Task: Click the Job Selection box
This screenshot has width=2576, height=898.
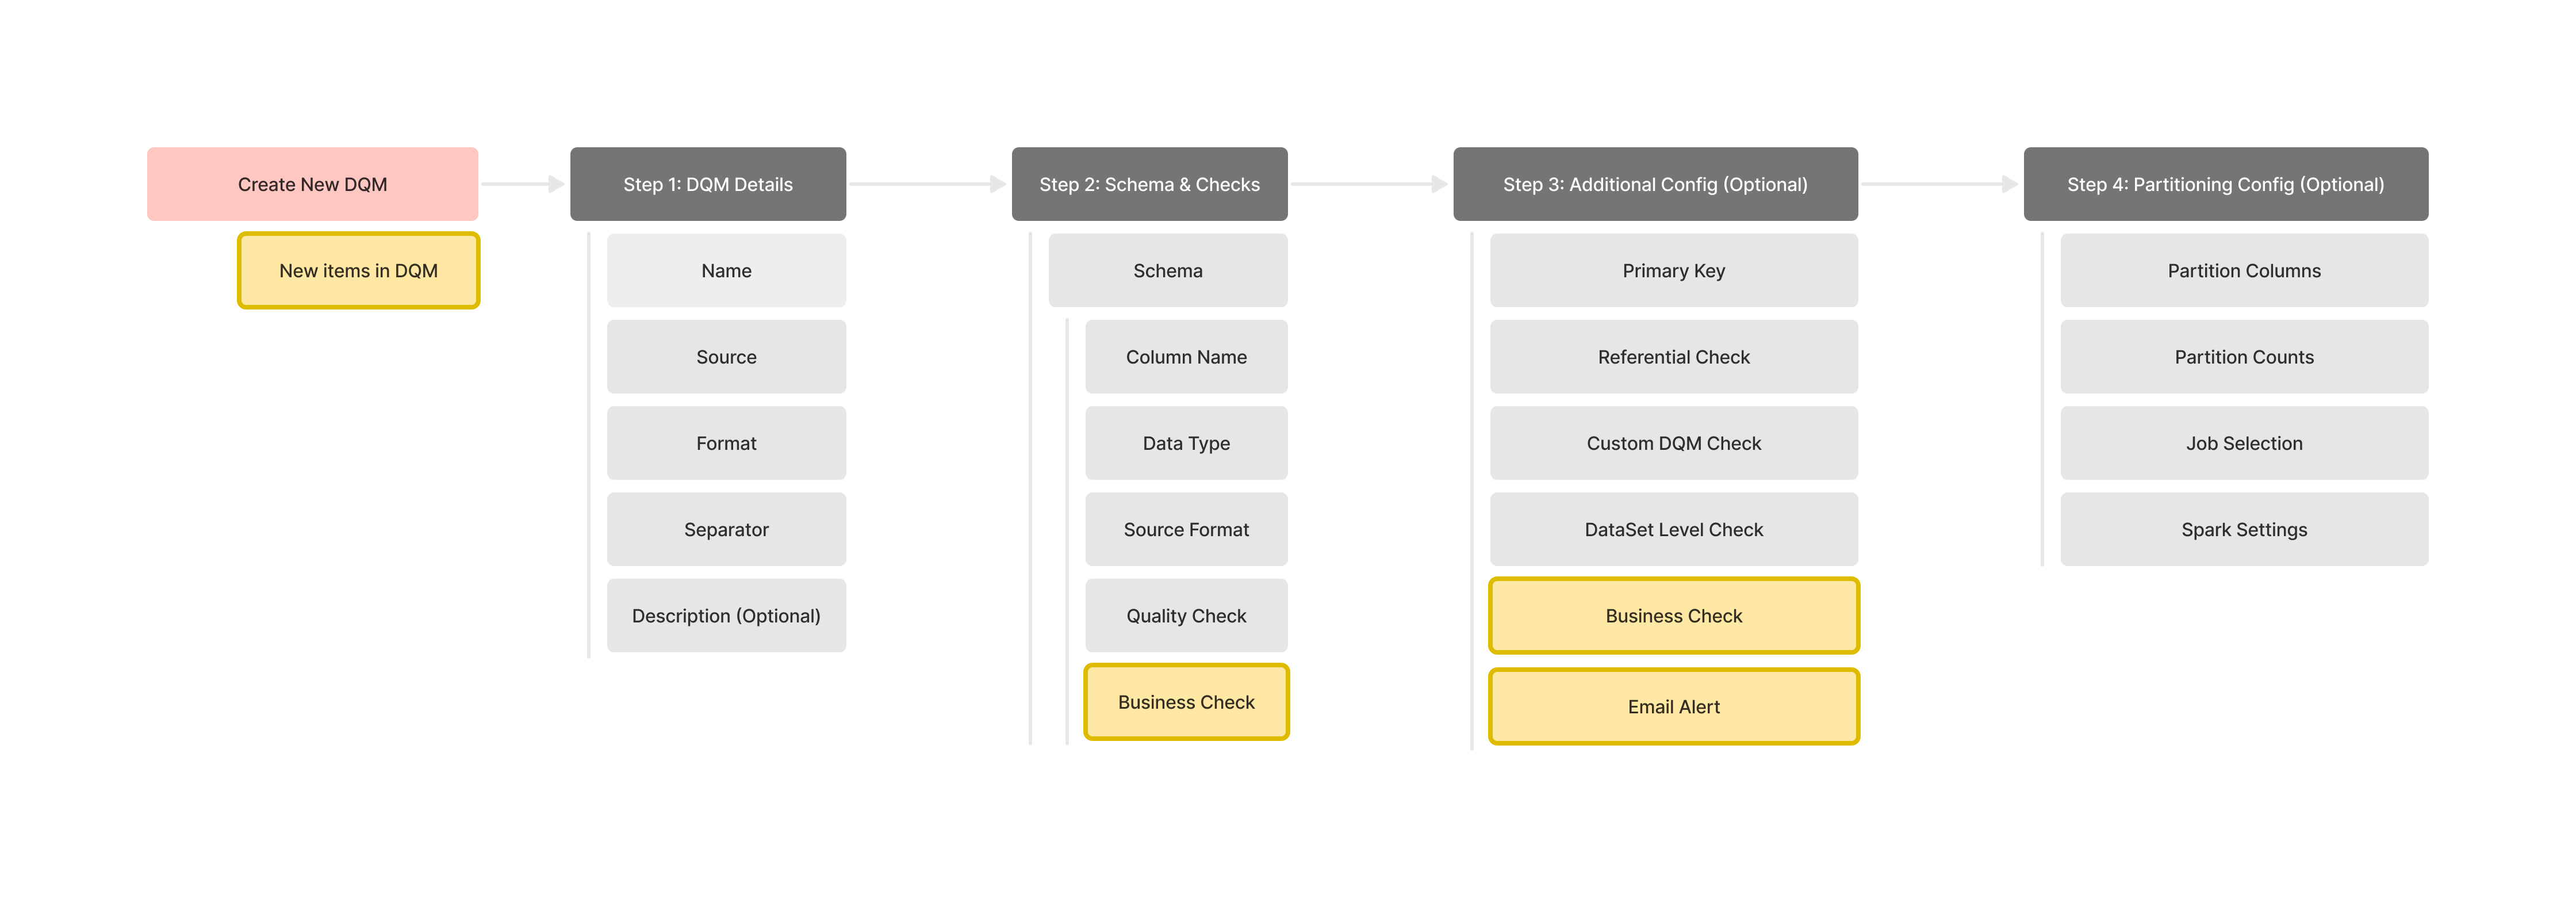Action: coord(2244,443)
